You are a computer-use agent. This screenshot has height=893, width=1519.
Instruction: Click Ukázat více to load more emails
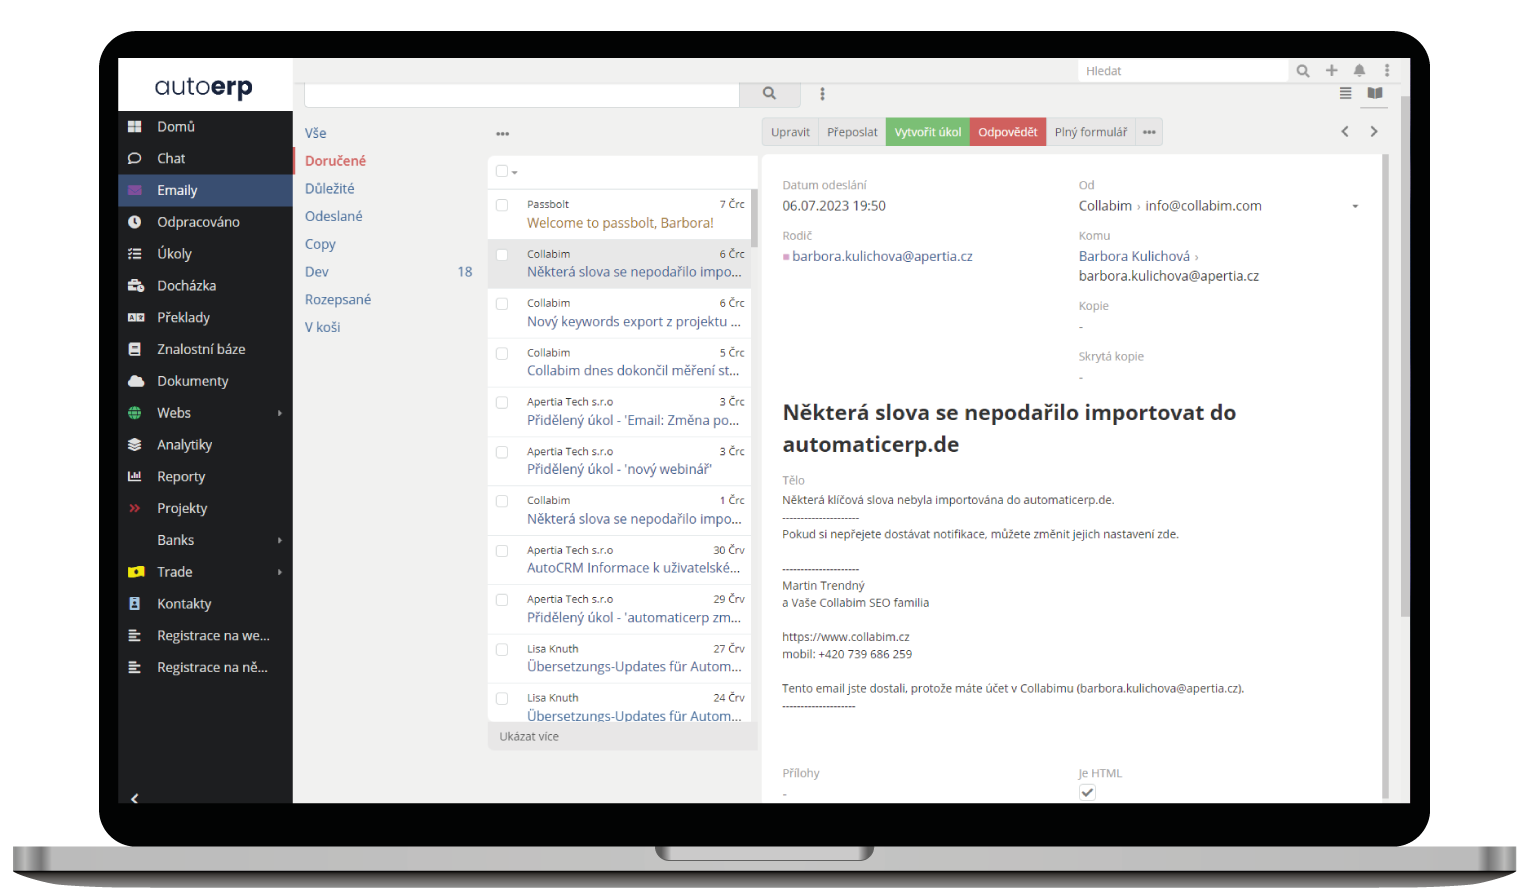tap(528, 736)
